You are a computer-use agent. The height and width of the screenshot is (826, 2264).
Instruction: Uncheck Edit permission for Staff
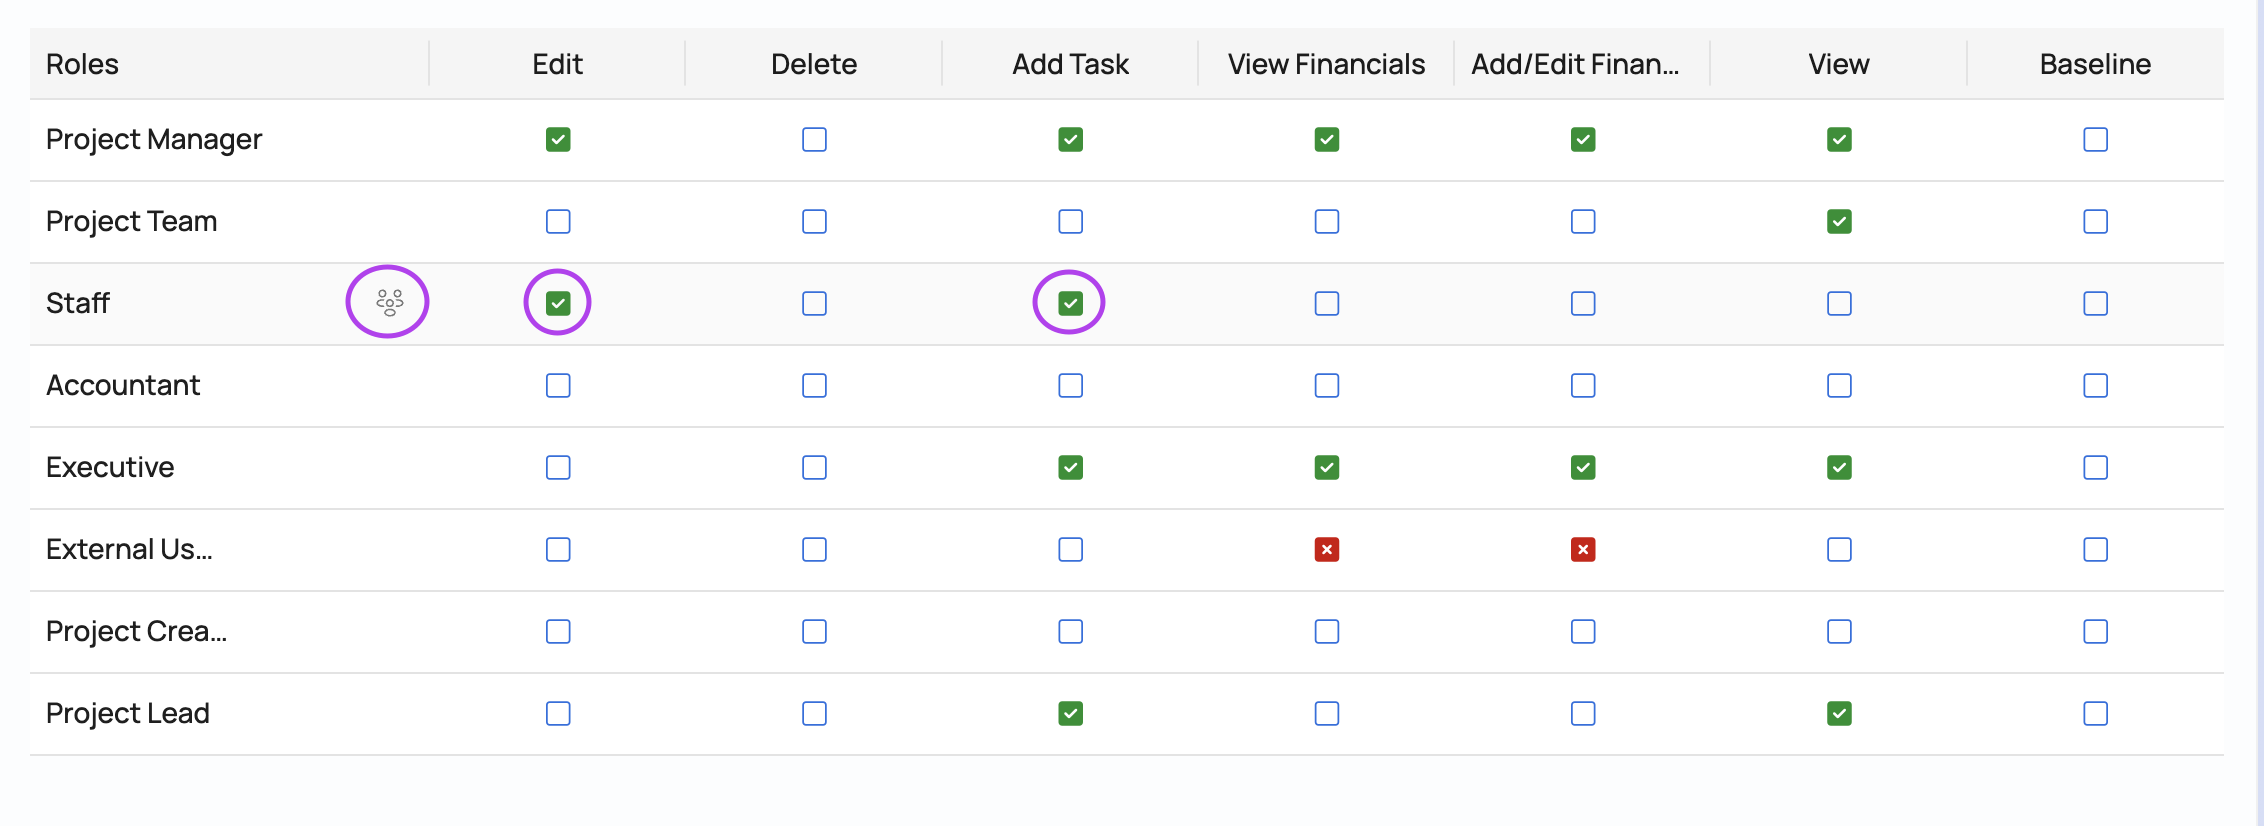click(x=558, y=303)
